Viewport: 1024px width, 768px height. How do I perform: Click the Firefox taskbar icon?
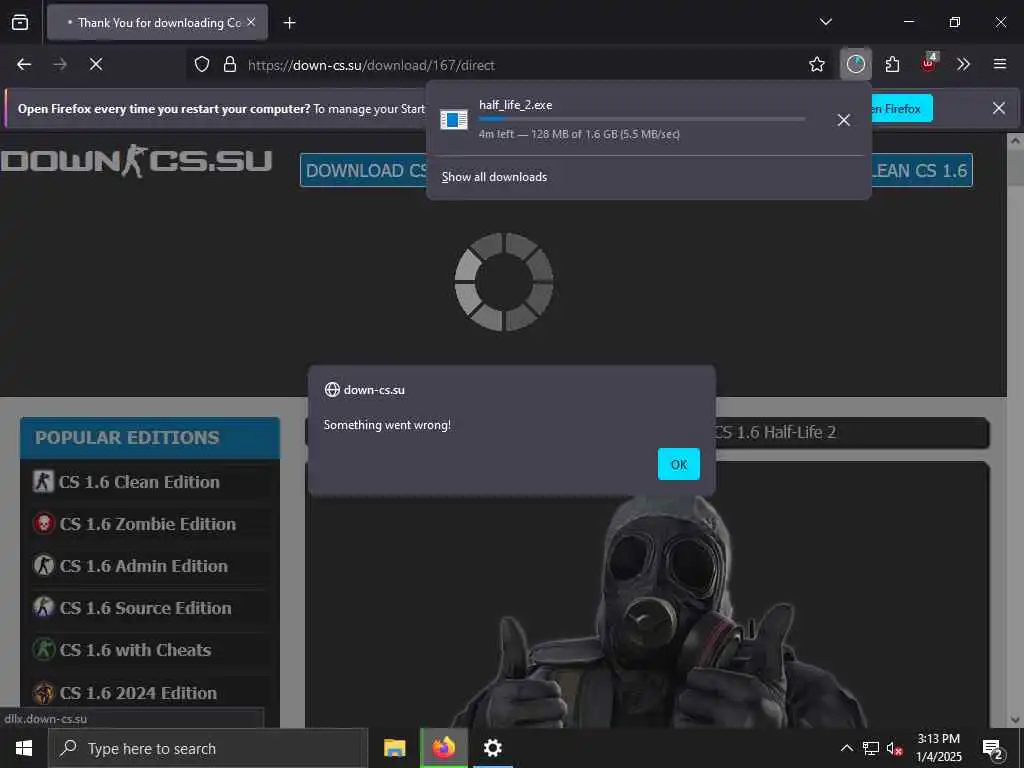pyautogui.click(x=443, y=748)
